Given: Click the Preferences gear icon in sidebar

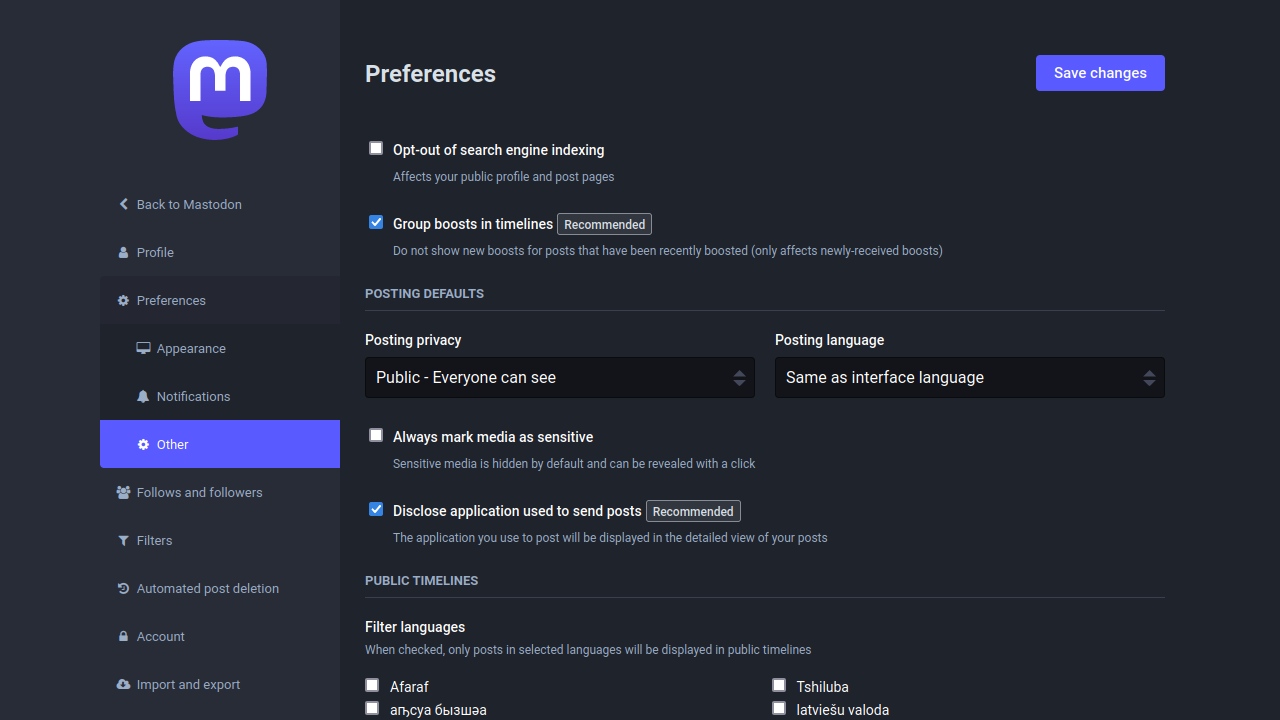Looking at the screenshot, I should tap(122, 300).
